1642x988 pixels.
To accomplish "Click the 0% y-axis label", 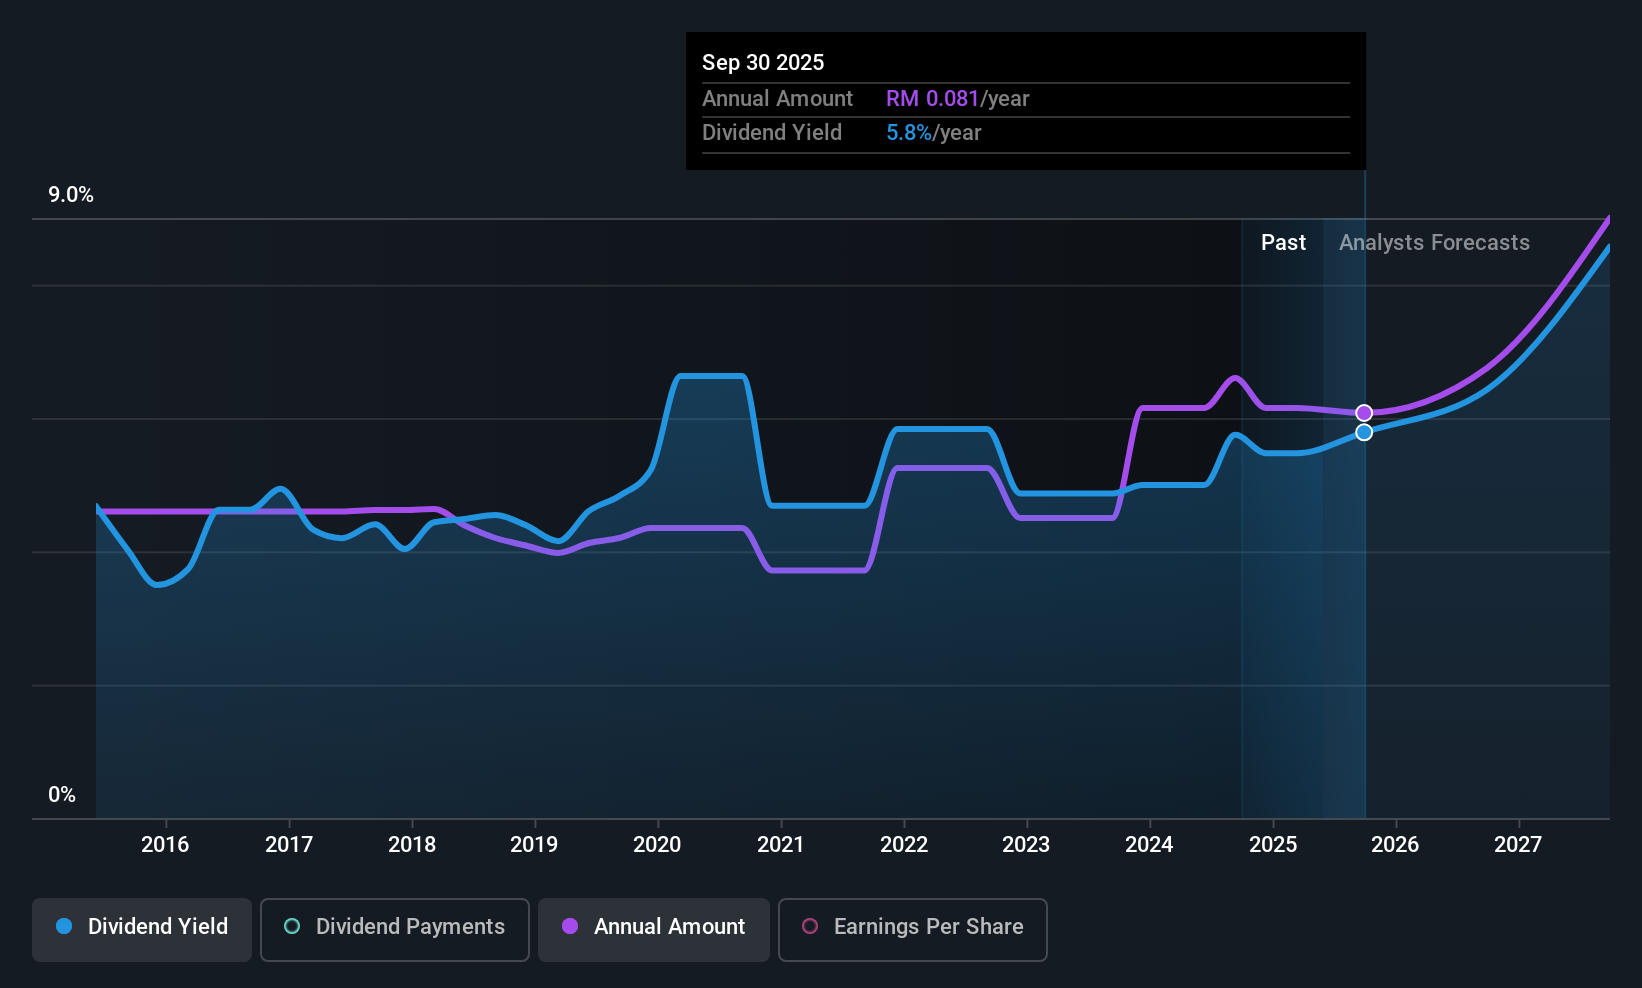I will 62,795.
